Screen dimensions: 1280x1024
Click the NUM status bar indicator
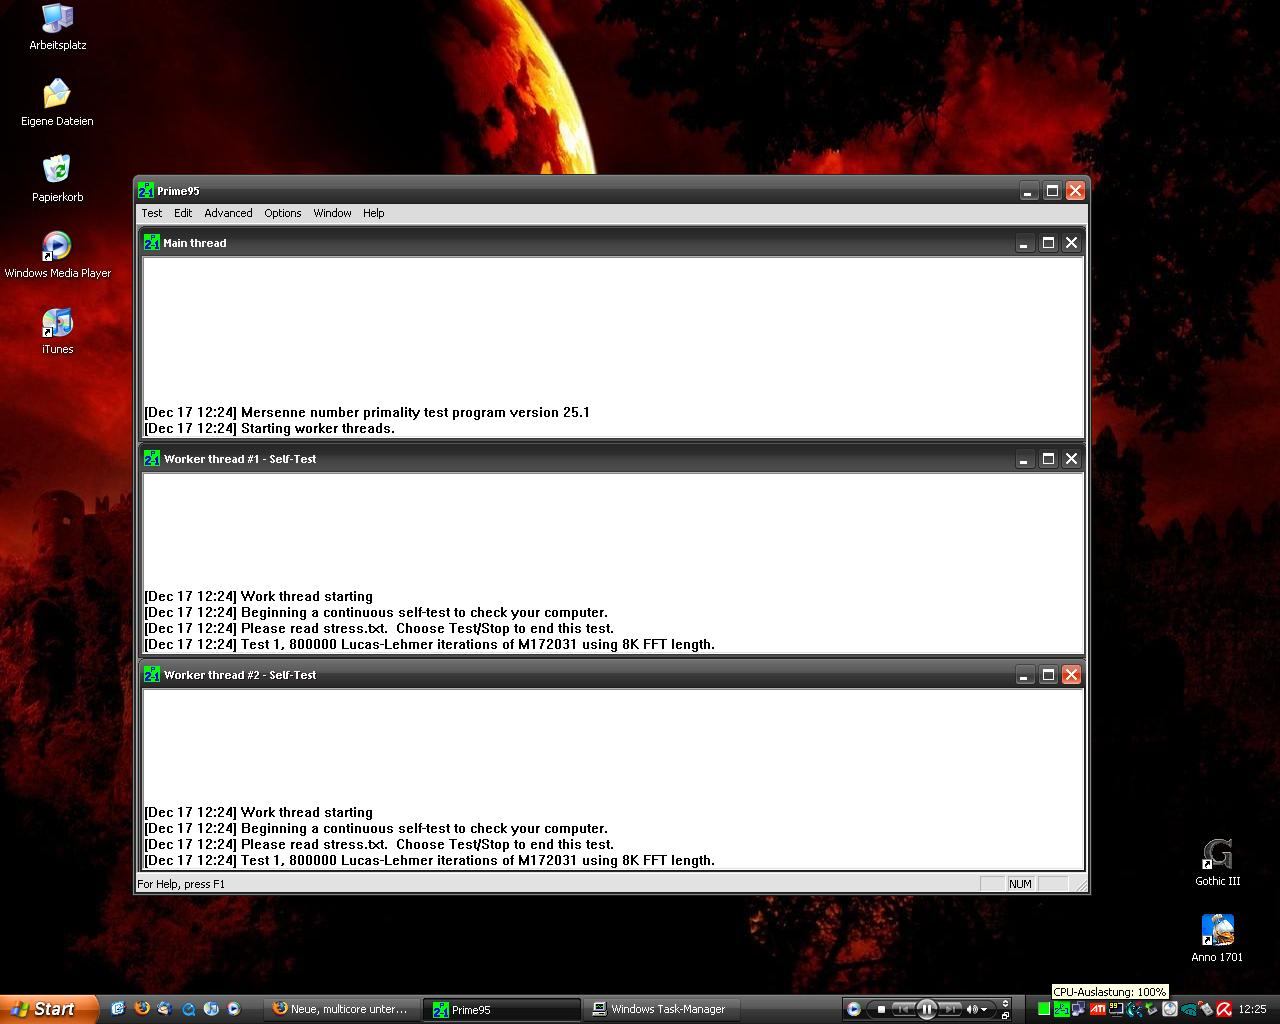pos(1020,884)
